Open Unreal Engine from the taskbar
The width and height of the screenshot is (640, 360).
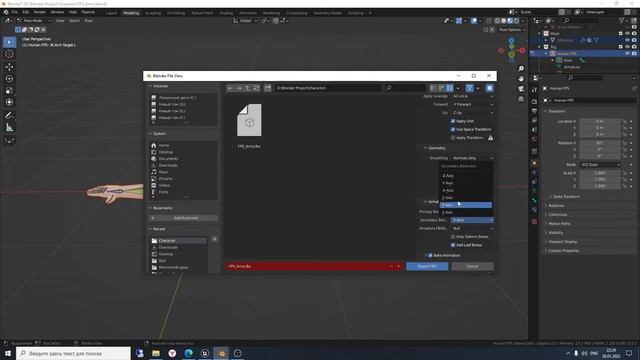[205, 353]
